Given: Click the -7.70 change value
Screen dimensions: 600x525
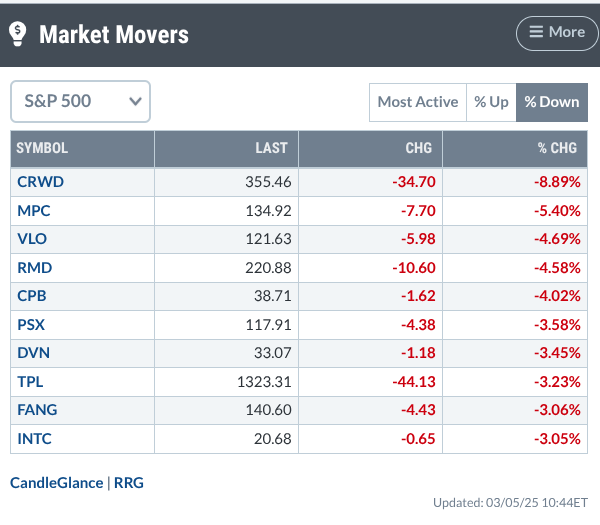Looking at the screenshot, I should click(418, 211).
